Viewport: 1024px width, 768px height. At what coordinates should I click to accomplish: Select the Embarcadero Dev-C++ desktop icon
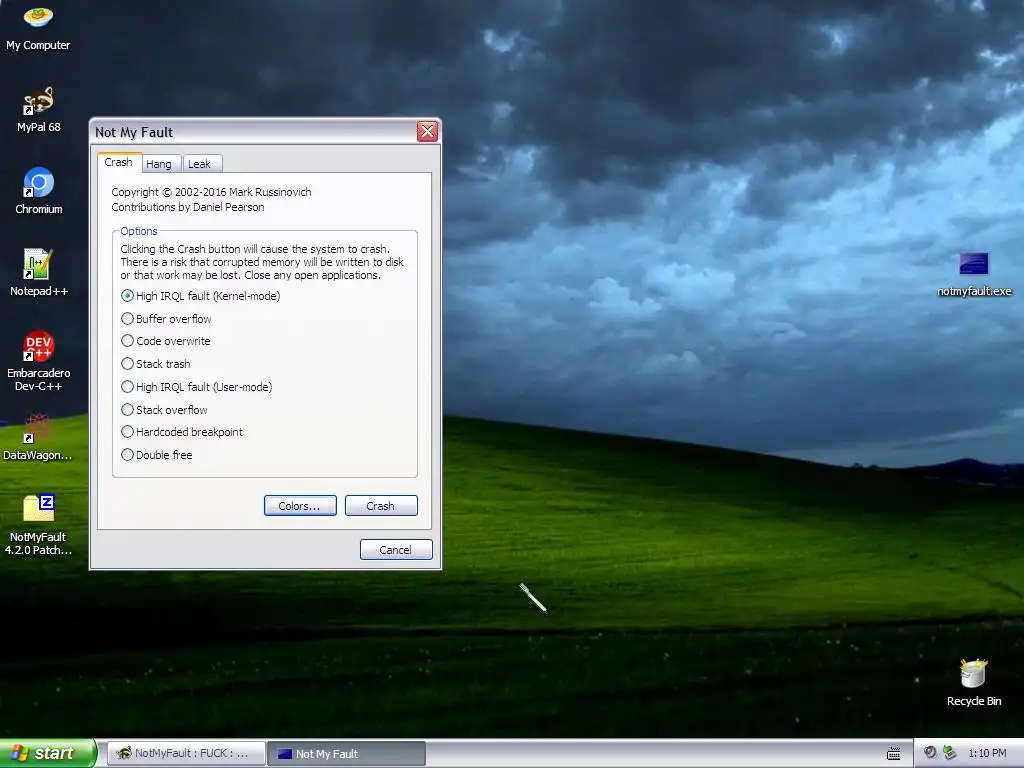(39, 360)
